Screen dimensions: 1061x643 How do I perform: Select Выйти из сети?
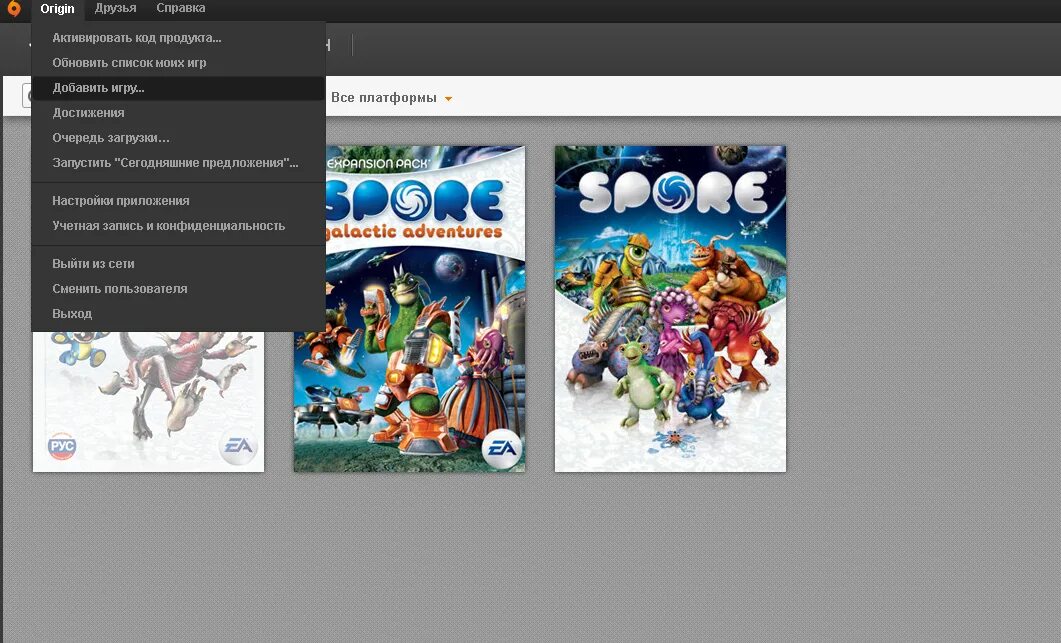(x=179, y=264)
